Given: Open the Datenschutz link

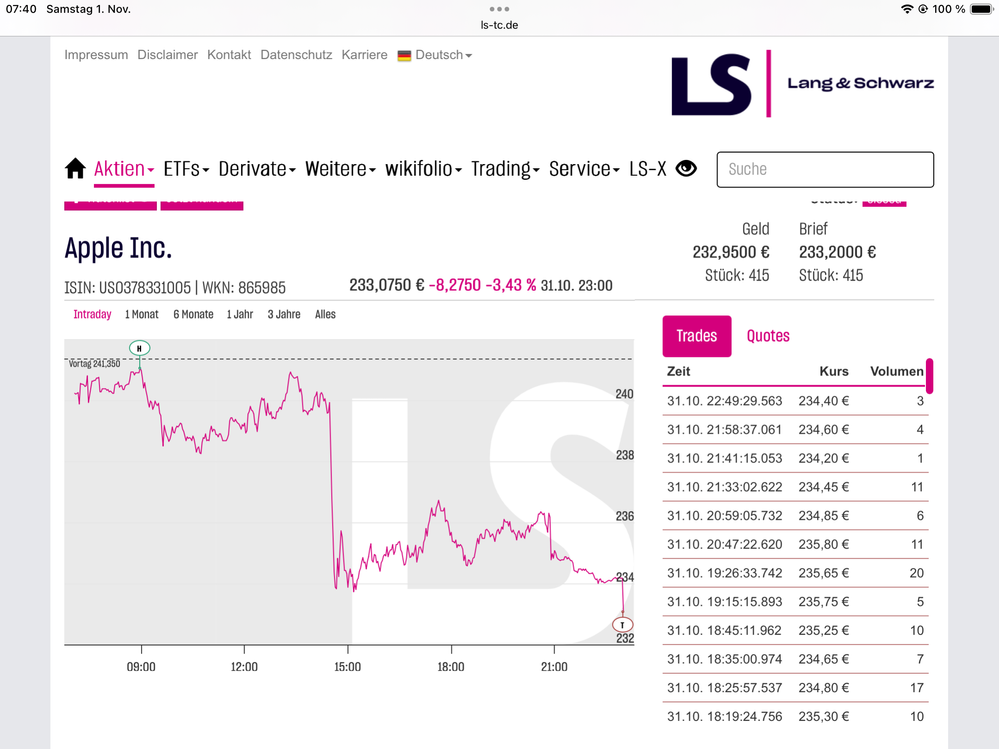Looking at the screenshot, I should tap(296, 55).
